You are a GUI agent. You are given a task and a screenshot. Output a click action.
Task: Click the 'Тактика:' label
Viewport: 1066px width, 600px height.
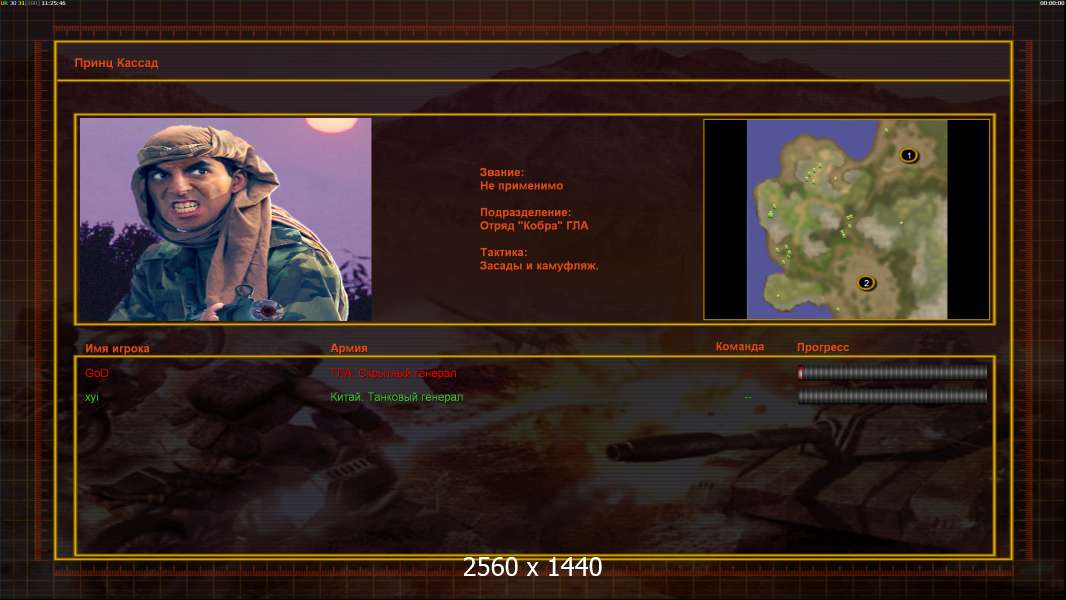click(503, 252)
